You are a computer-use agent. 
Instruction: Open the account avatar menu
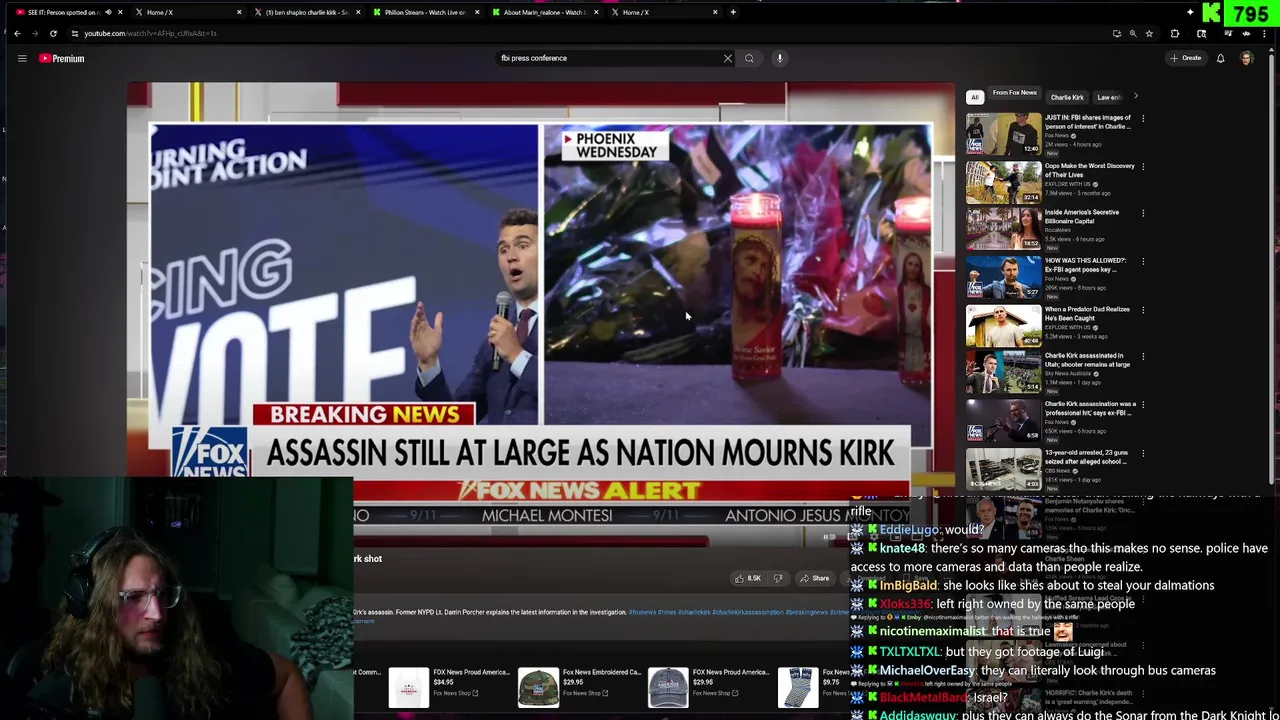(1247, 58)
